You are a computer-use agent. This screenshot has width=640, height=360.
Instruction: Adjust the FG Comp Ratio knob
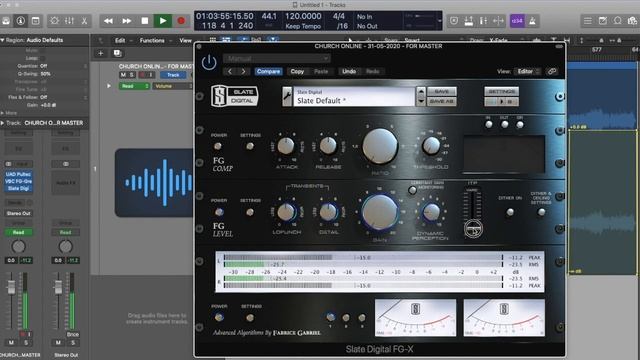[380, 147]
